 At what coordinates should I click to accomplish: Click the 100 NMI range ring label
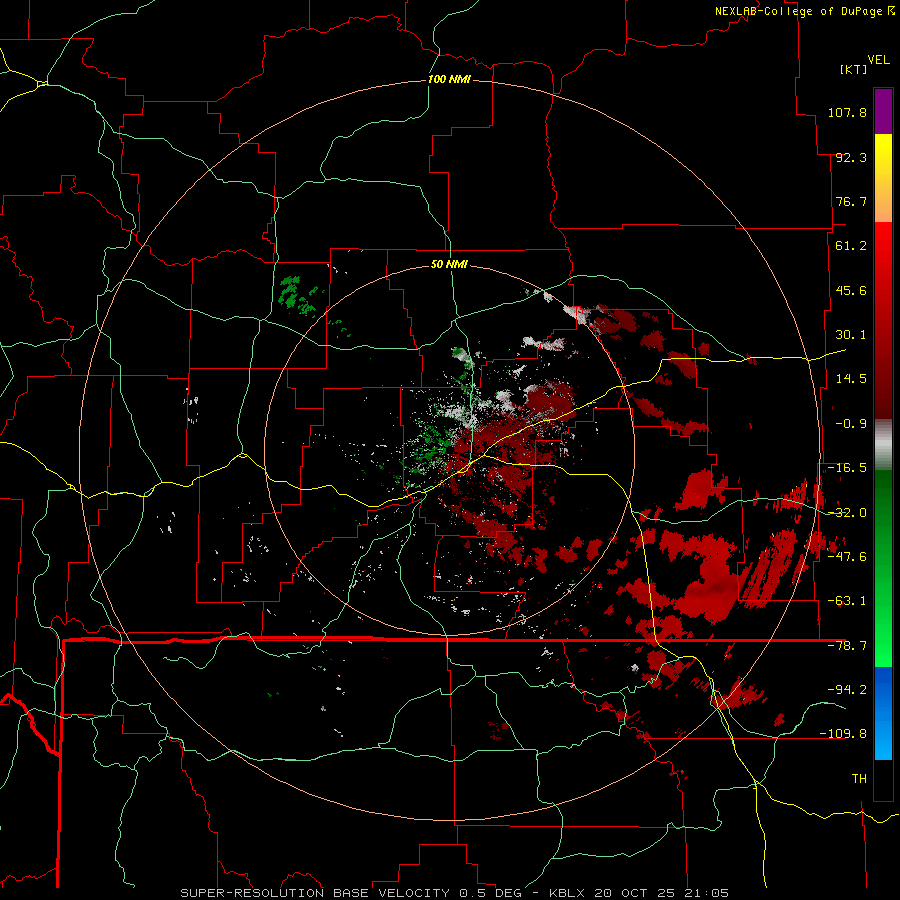(x=449, y=79)
